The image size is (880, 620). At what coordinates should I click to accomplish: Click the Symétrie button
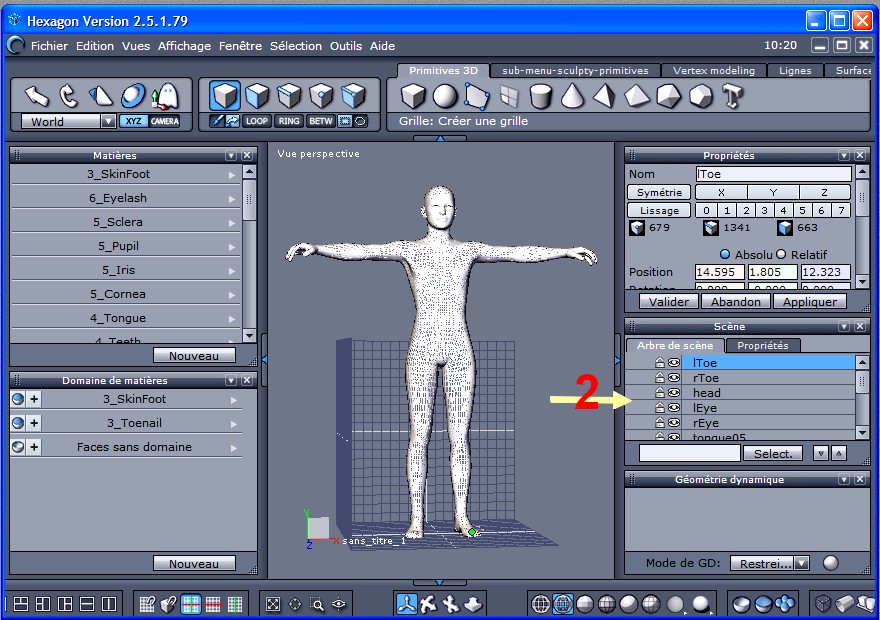tap(659, 192)
